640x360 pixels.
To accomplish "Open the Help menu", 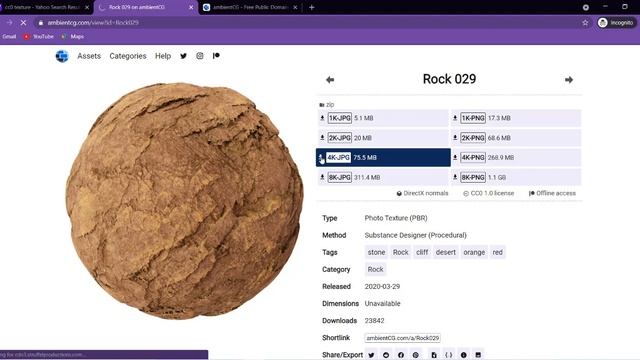I will coord(163,56).
